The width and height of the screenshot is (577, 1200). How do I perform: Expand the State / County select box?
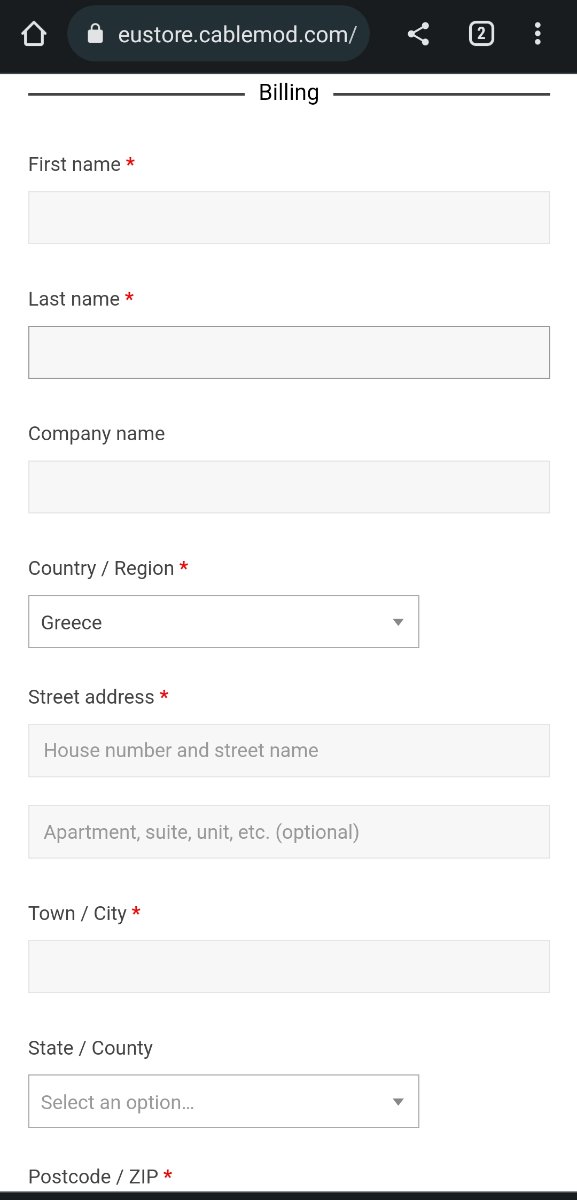(223, 1101)
